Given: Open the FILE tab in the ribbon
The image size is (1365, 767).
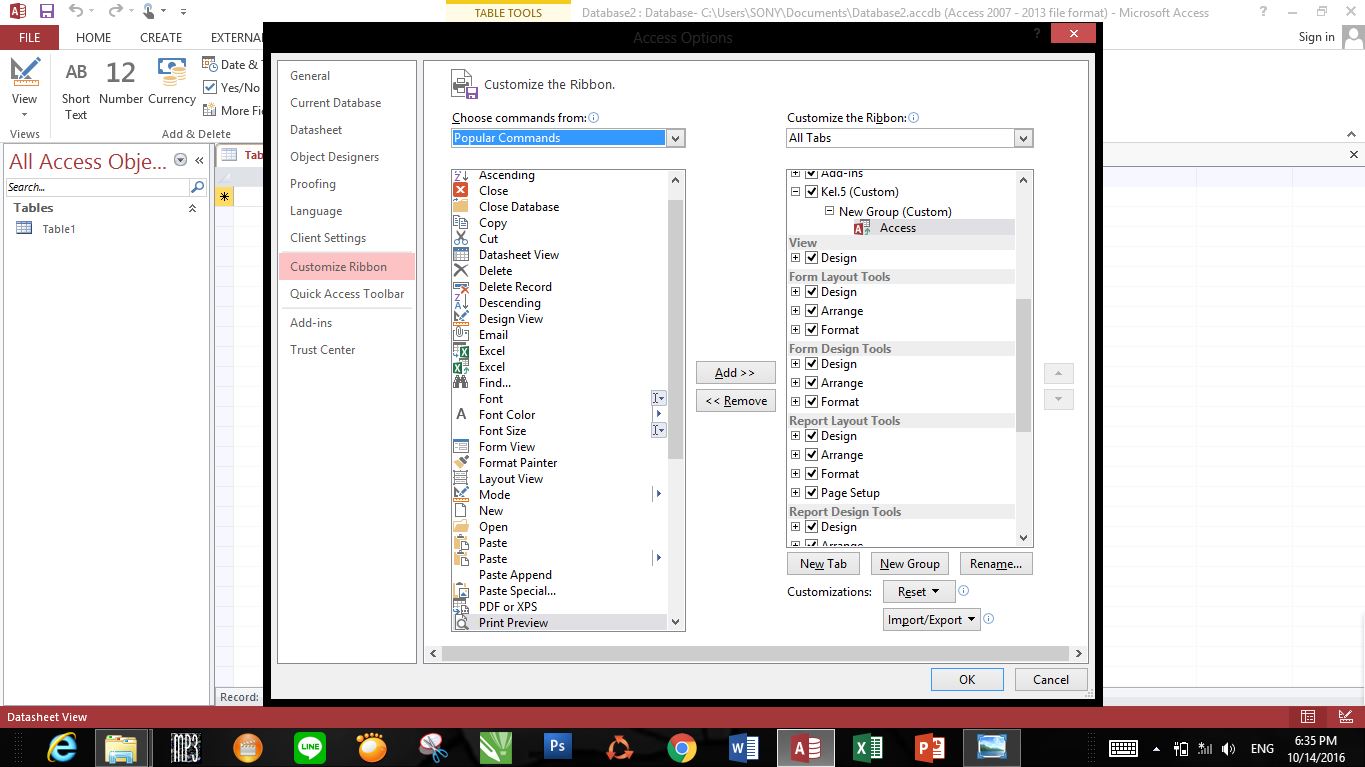Looking at the screenshot, I should point(29,37).
